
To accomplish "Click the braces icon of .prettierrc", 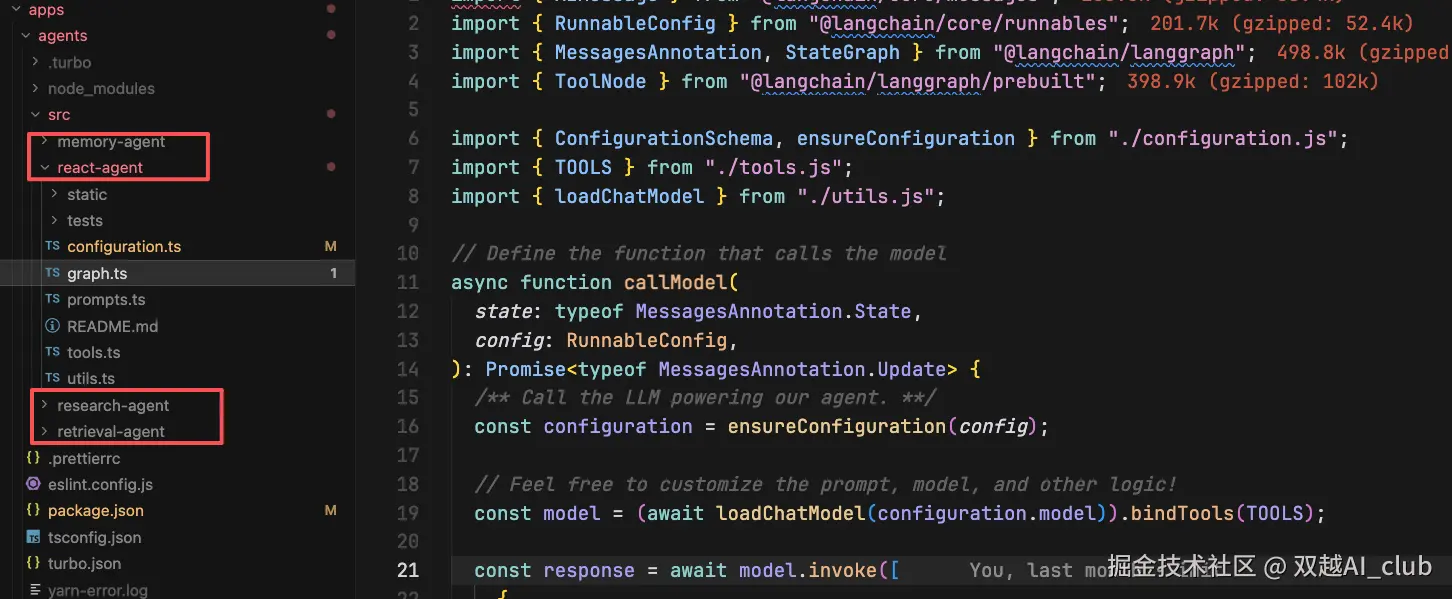I will click(33, 458).
